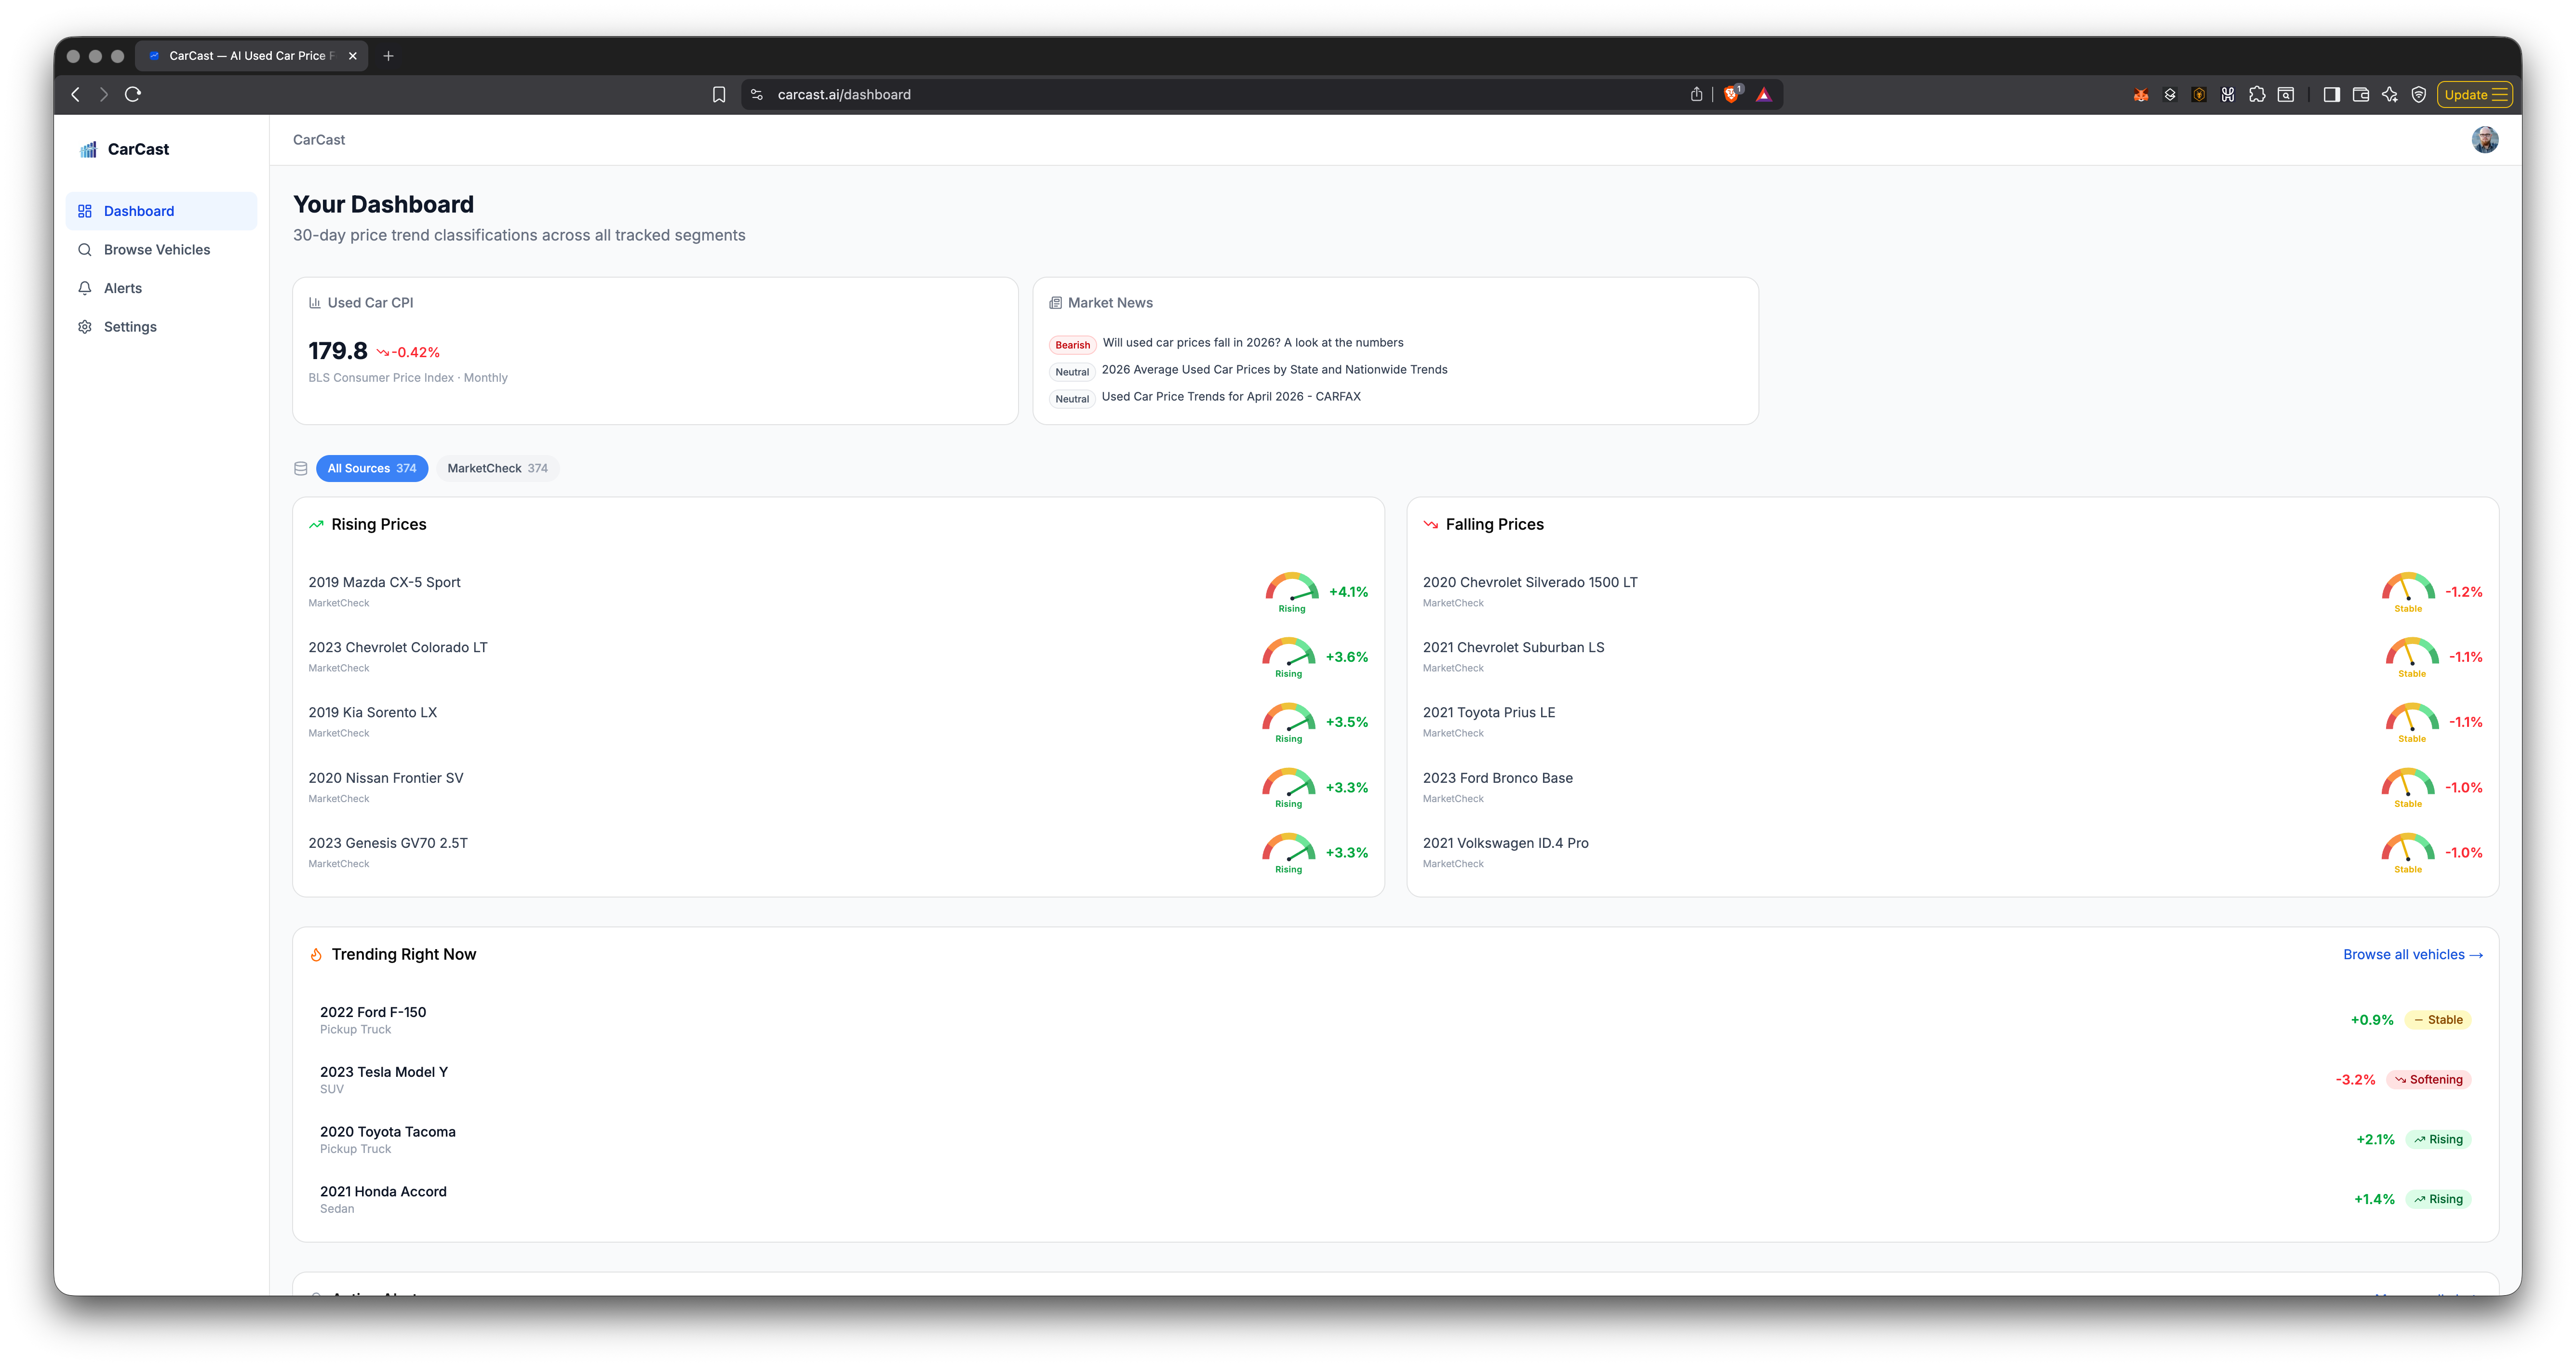Click the +3.6% change for Chevrolet Colorado LT
Screen dimensions: 2576x1367
(1347, 657)
